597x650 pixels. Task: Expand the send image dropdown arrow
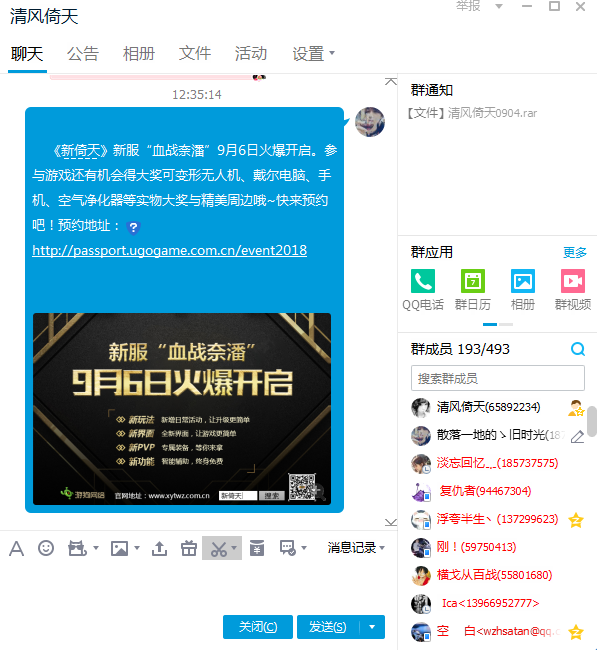click(x=137, y=548)
